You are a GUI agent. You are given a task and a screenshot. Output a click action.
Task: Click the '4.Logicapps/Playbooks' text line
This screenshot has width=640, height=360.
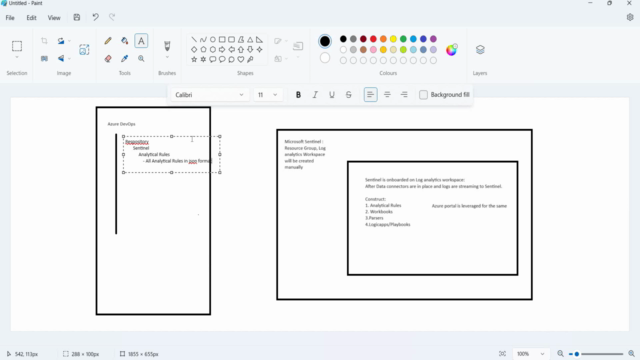coord(388,224)
